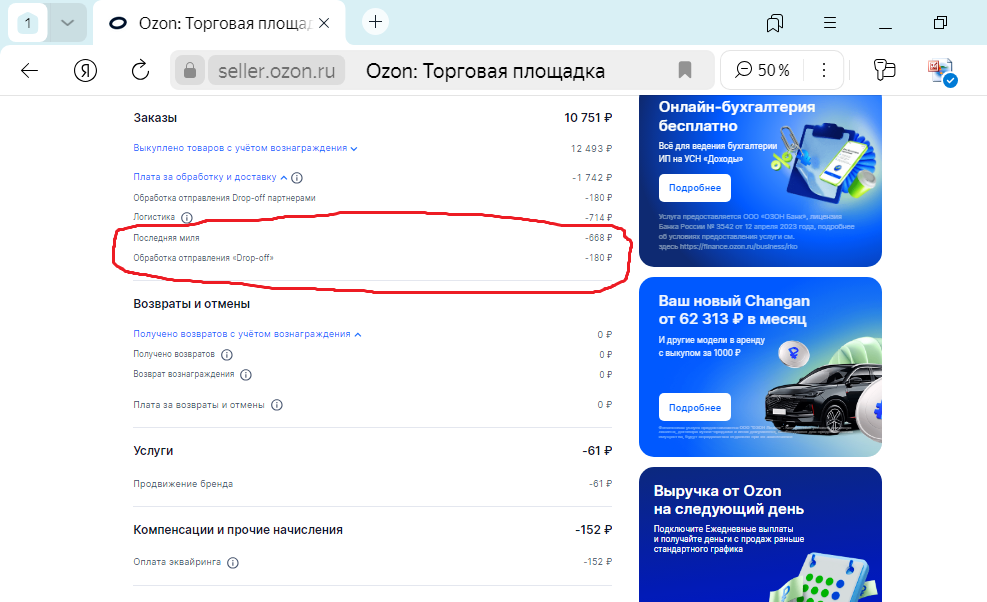Click the -1 742 ₽ amount
This screenshot has width=987, height=602.
point(592,178)
